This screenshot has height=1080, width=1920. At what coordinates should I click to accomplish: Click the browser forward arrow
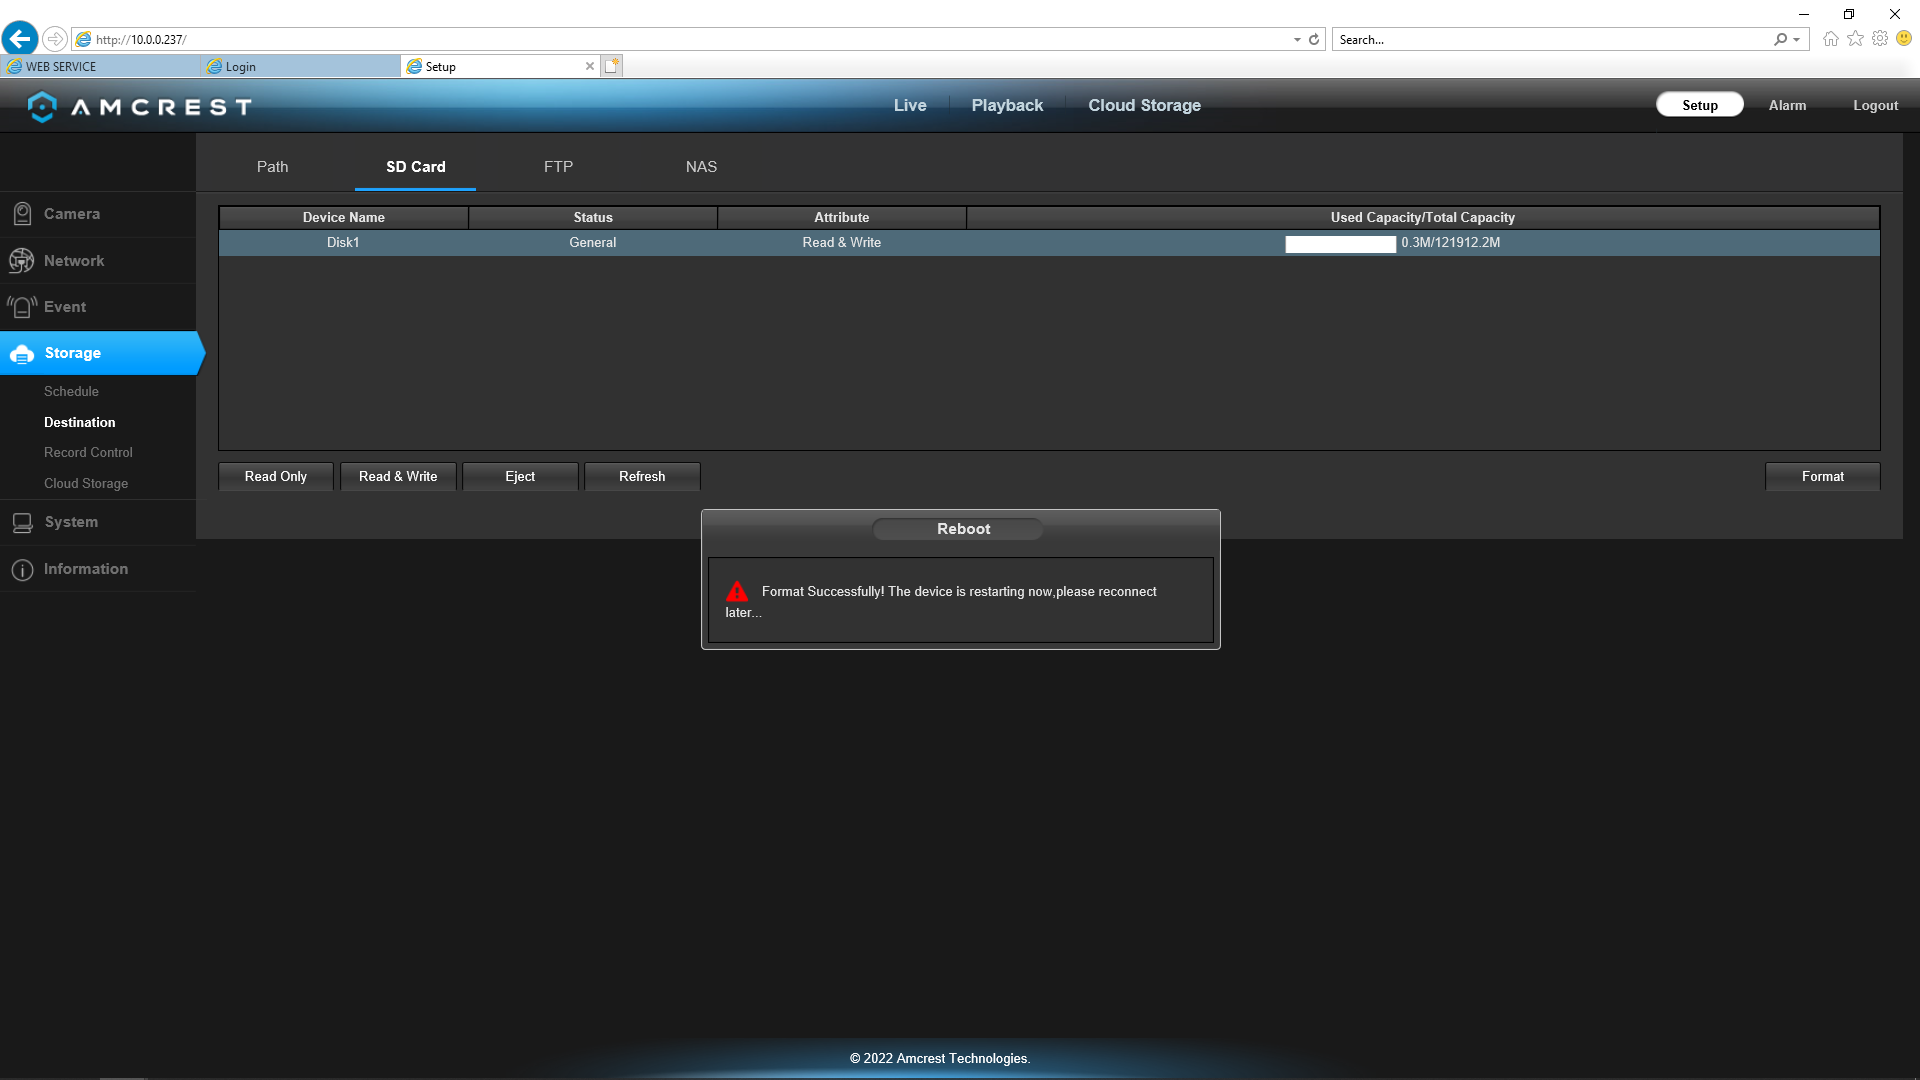(55, 39)
